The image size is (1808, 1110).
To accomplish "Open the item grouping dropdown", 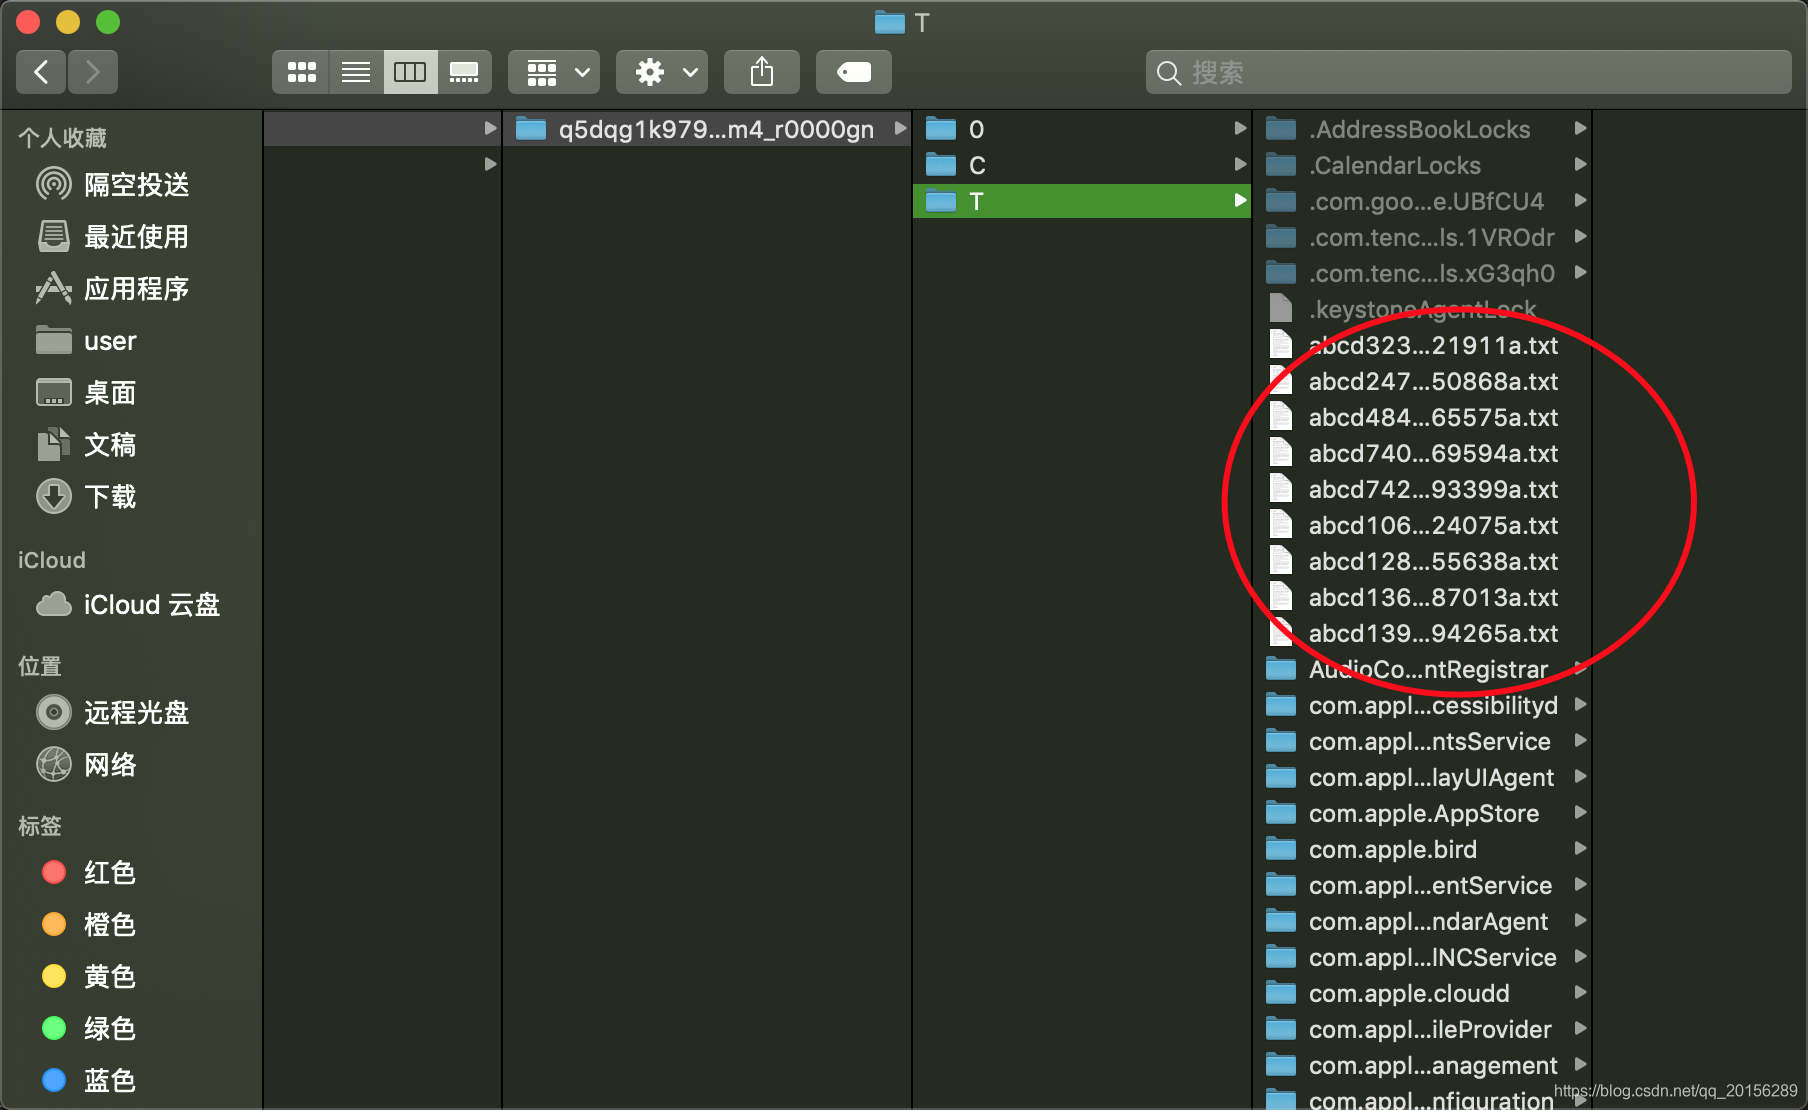I will [553, 71].
